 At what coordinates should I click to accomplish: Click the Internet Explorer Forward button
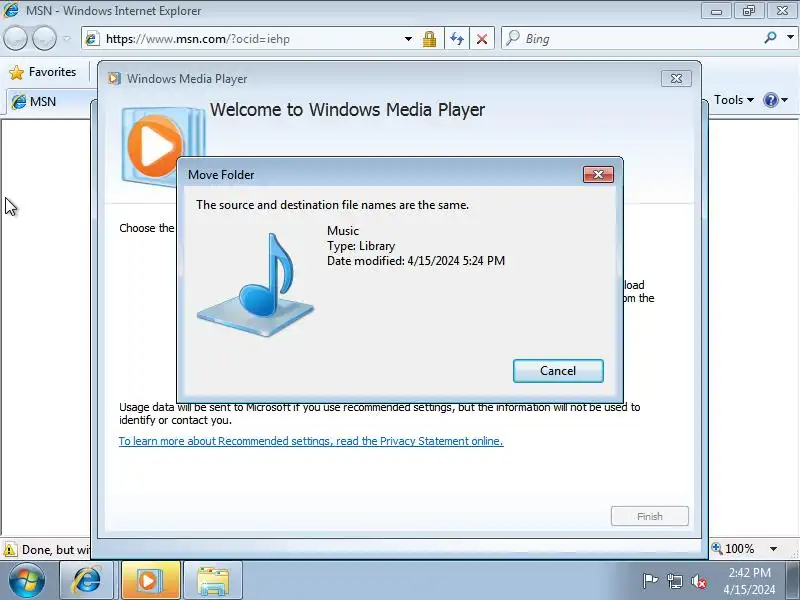point(44,38)
